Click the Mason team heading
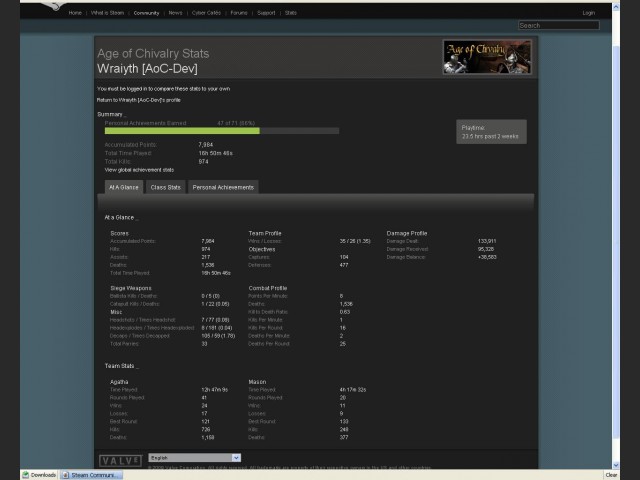Viewport: 640px width, 480px height. (x=257, y=382)
